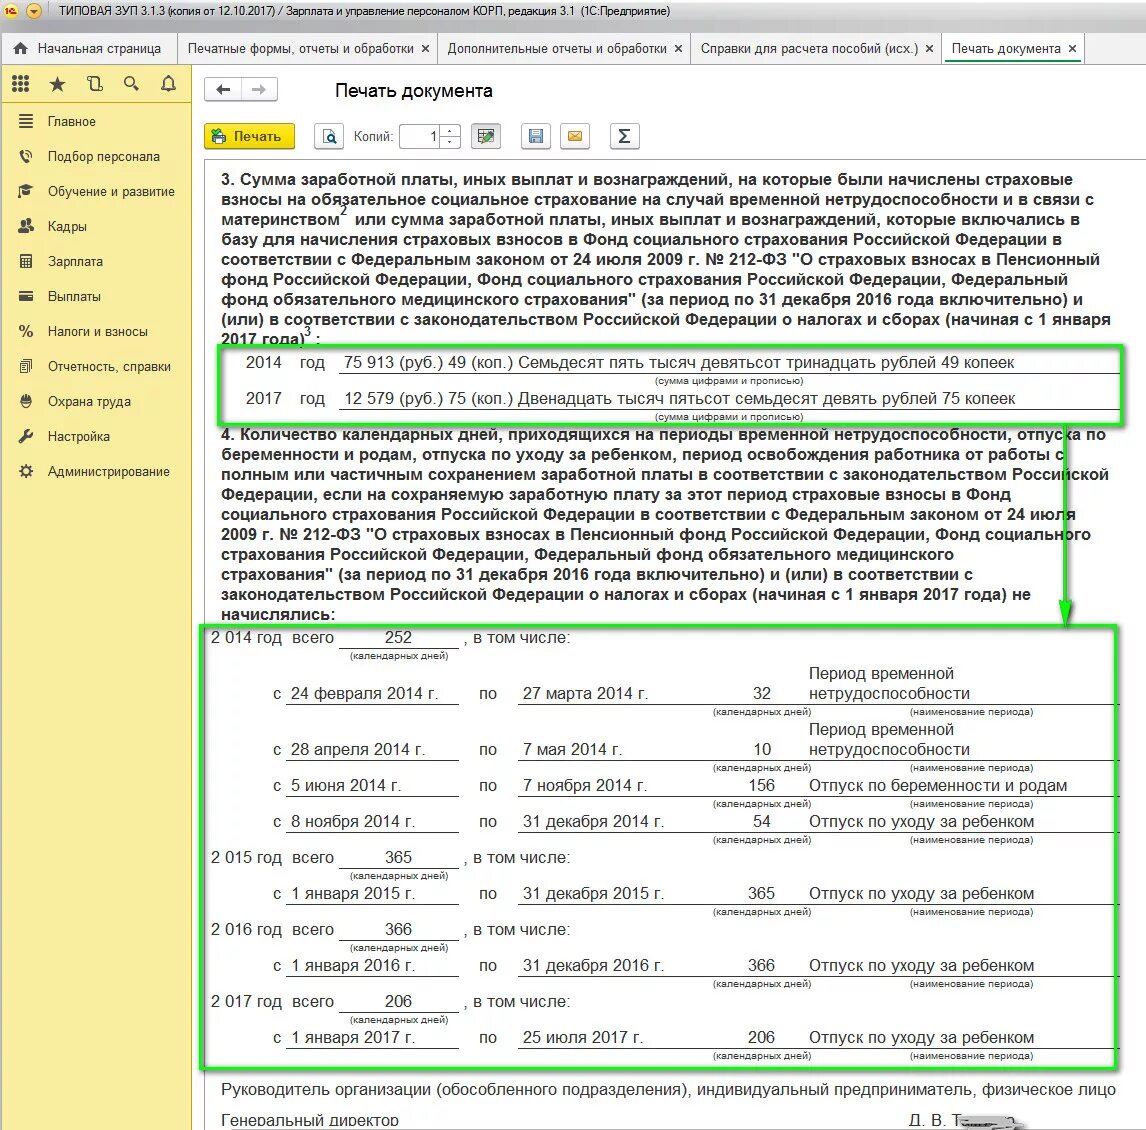1146x1130 pixels.
Task: Open the Налоги и взносы section
Action: pyautogui.click(x=96, y=332)
